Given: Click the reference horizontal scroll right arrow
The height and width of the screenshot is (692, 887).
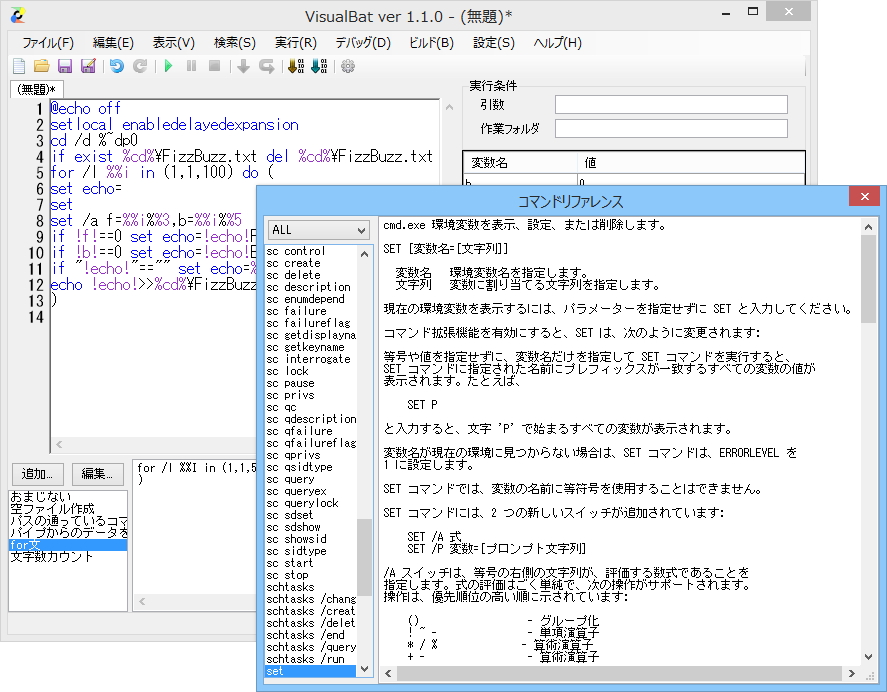Looking at the screenshot, I should point(851,673).
